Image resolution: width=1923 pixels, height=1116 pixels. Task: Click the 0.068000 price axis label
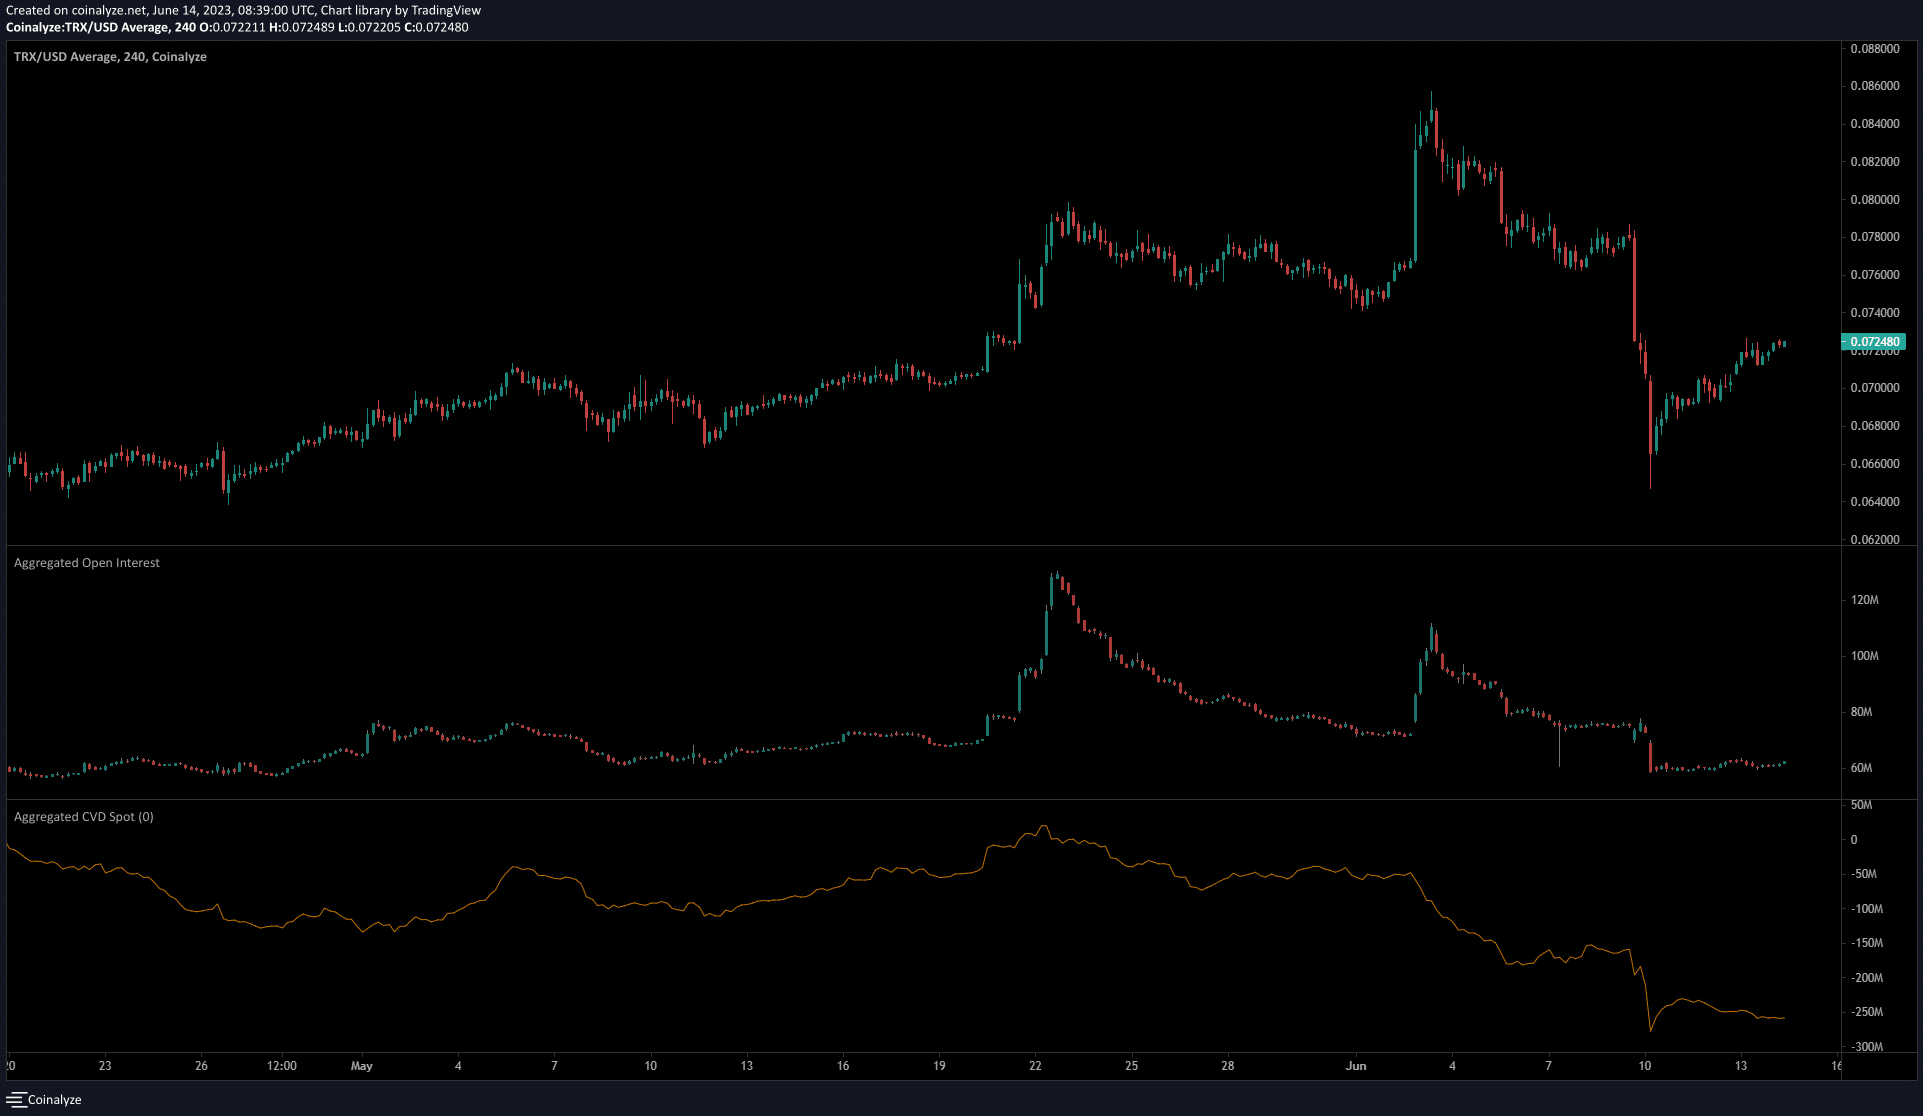pyautogui.click(x=1874, y=426)
